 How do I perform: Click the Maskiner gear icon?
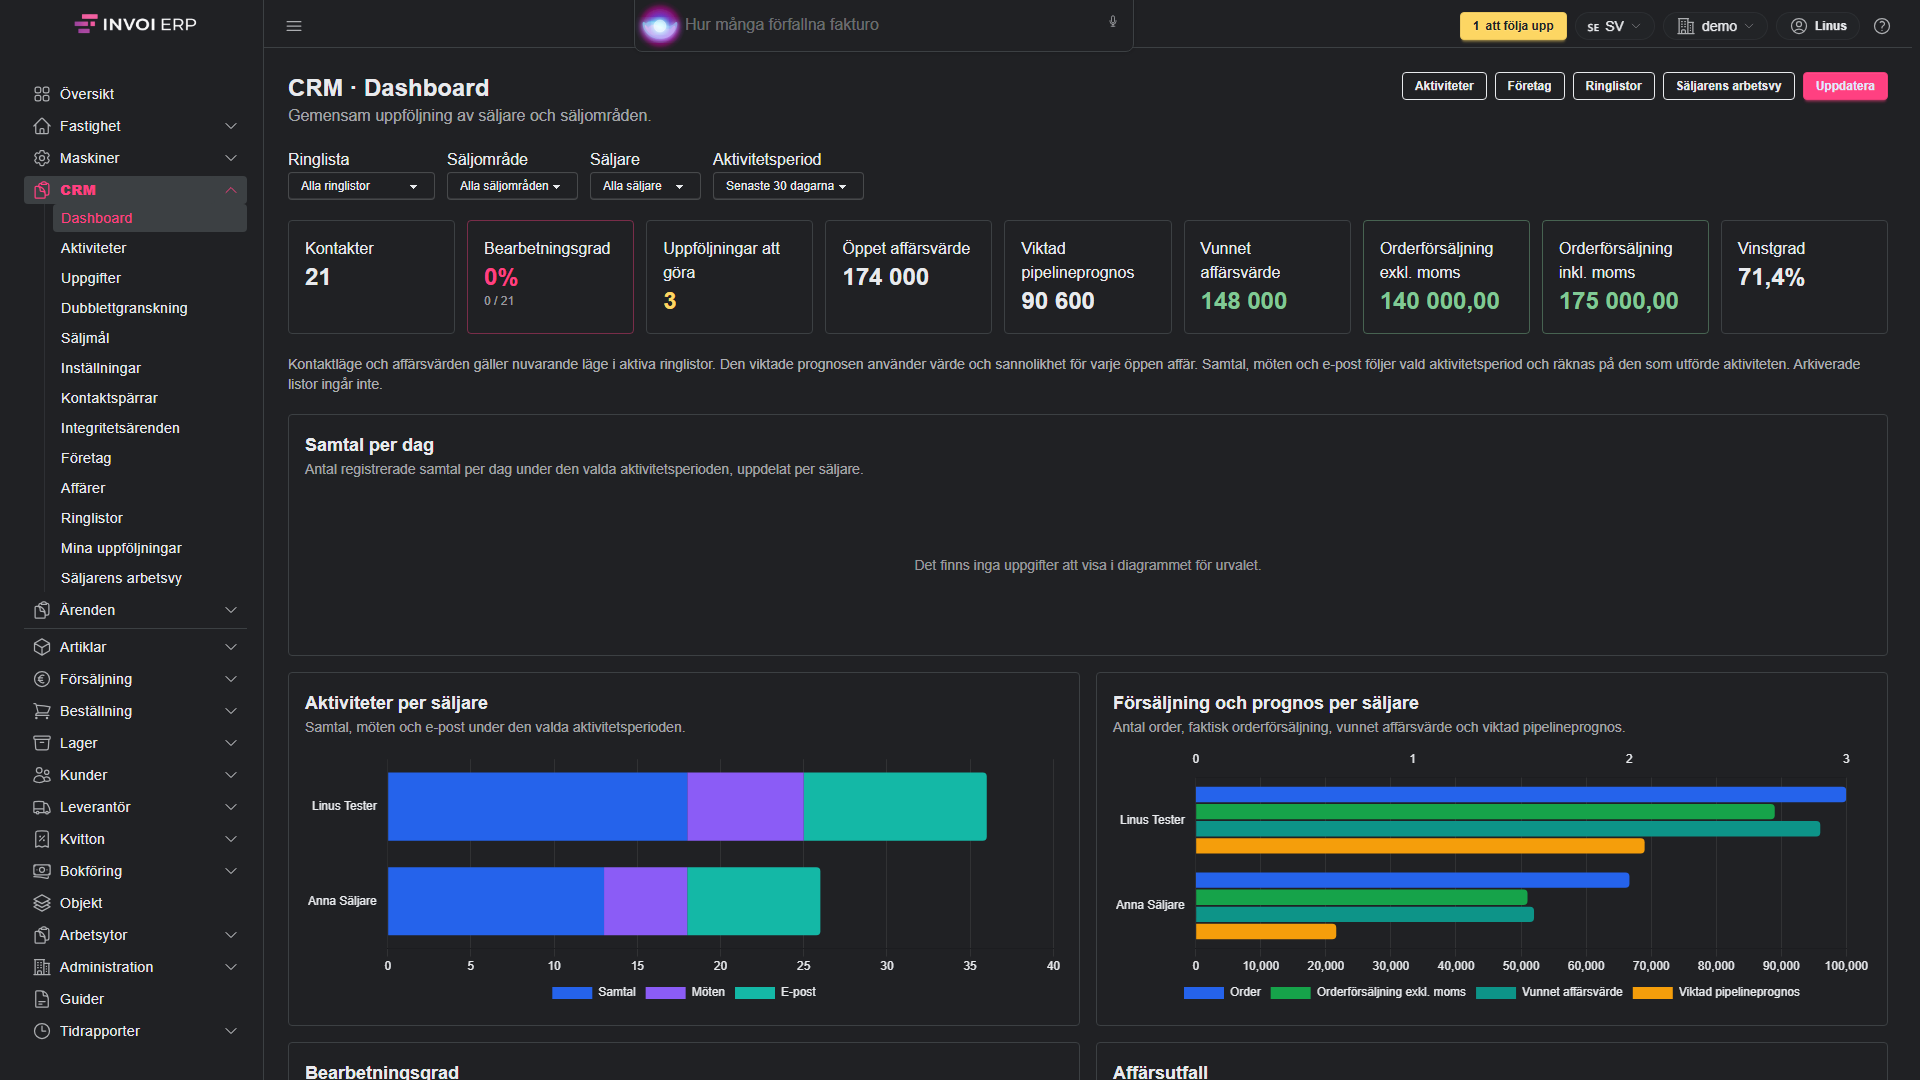(x=42, y=158)
